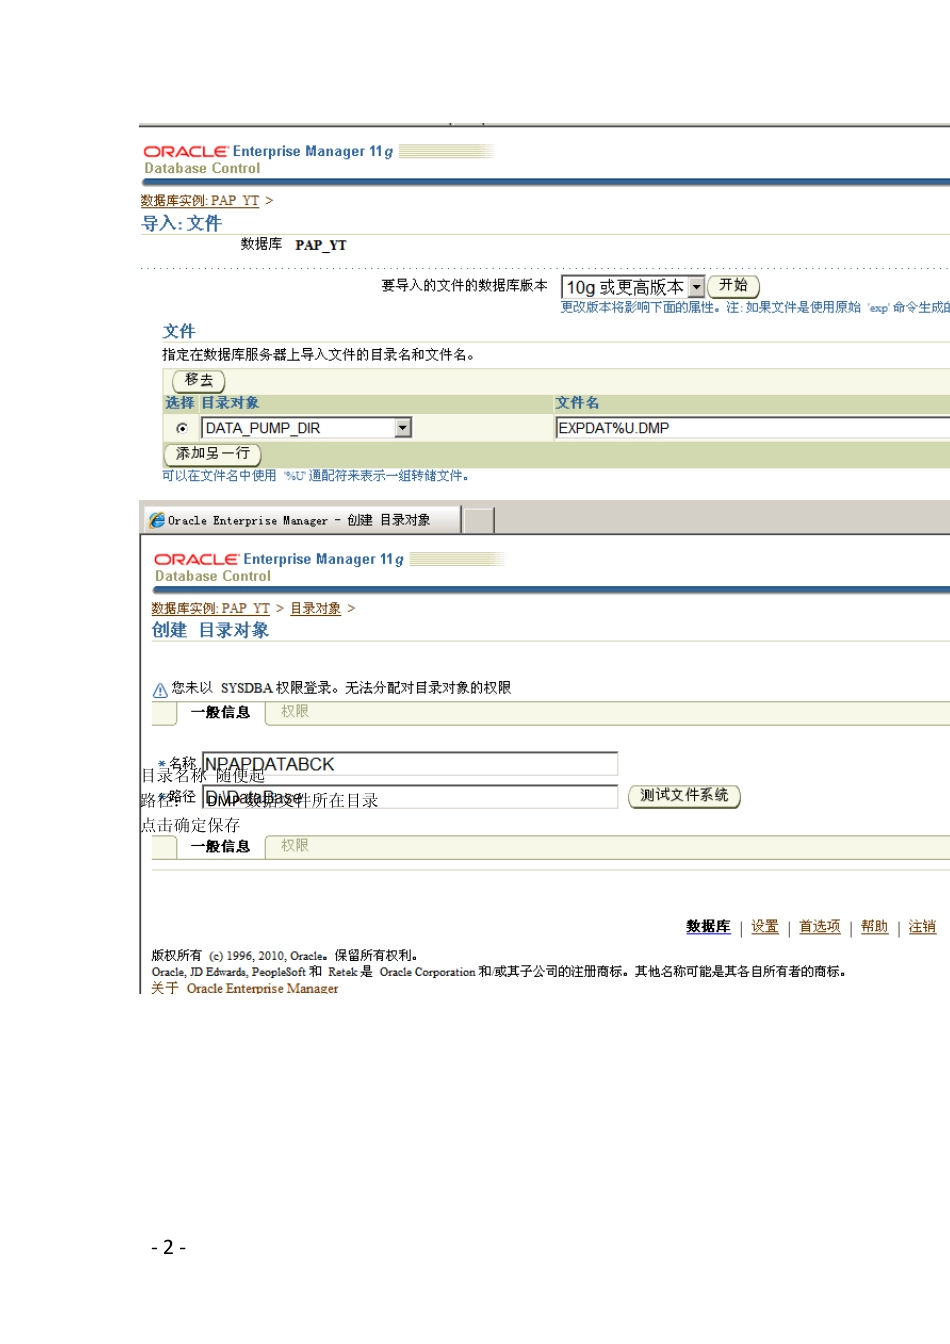950x1344 pixels.
Task: Open the 目录对象 breadcrumb link
Action: (316, 609)
